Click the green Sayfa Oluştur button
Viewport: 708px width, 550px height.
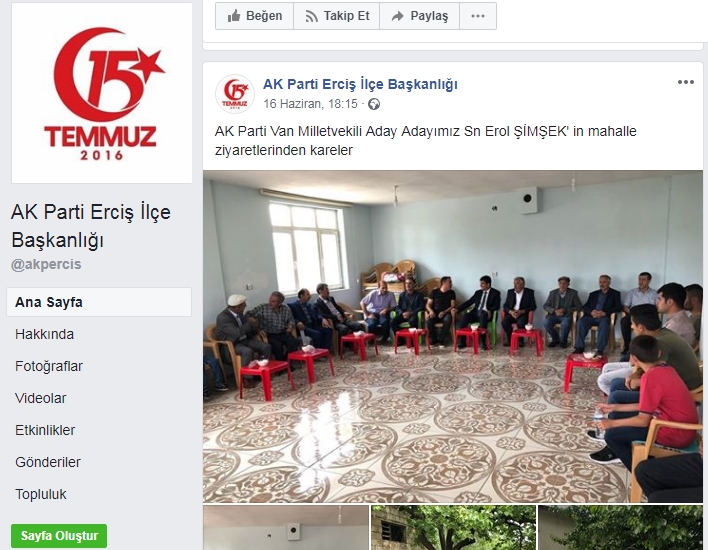click(59, 536)
